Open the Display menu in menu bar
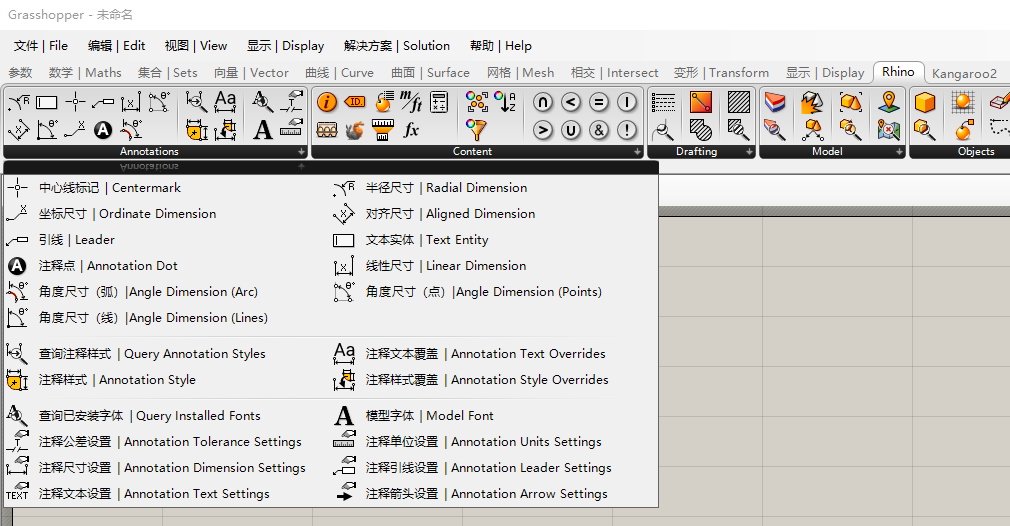 tap(285, 46)
